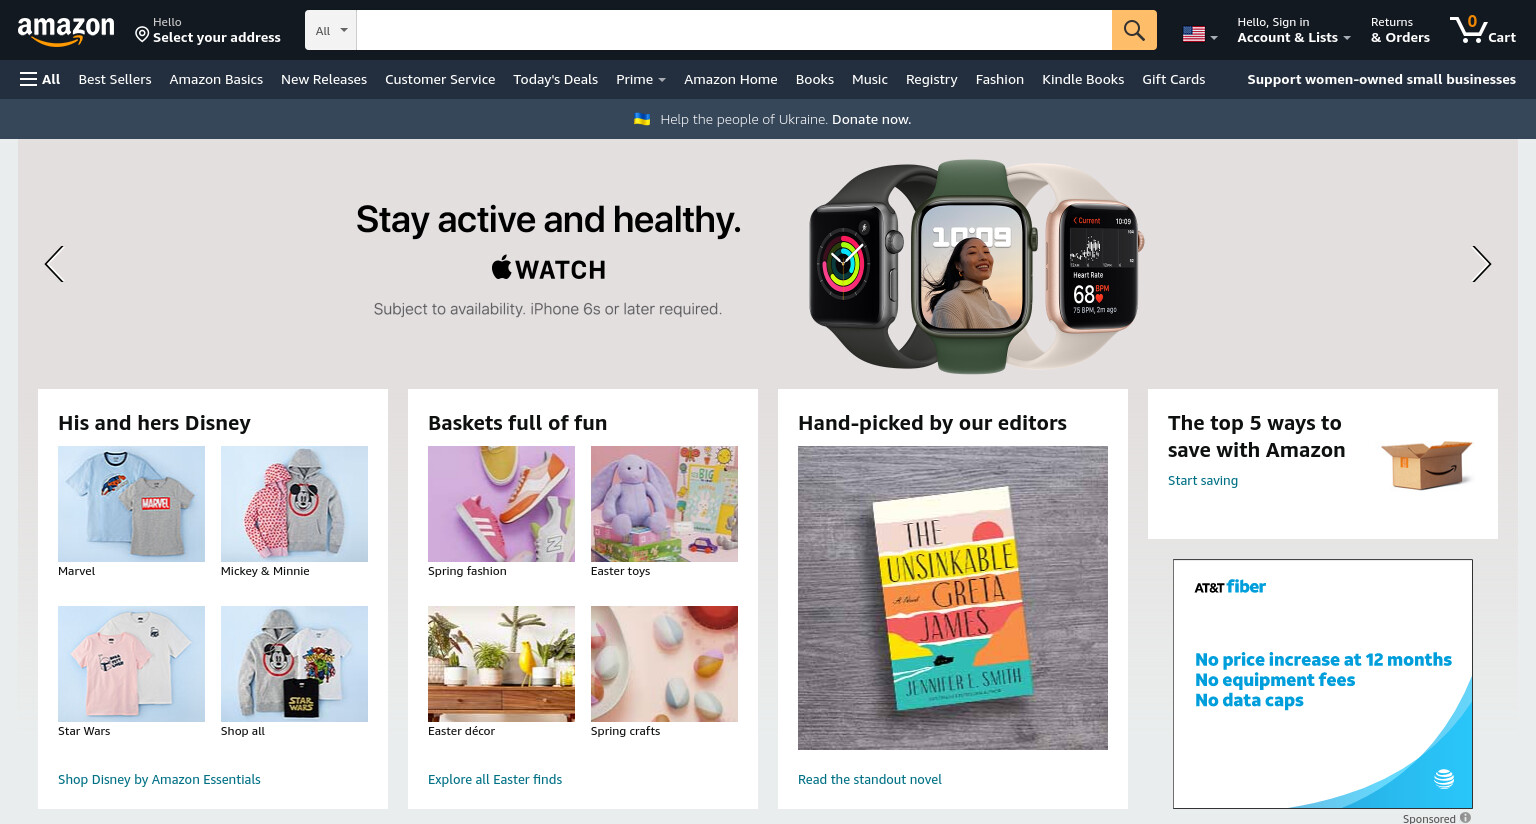Show the previous carousel banner
1536x824 pixels.
tap(54, 264)
